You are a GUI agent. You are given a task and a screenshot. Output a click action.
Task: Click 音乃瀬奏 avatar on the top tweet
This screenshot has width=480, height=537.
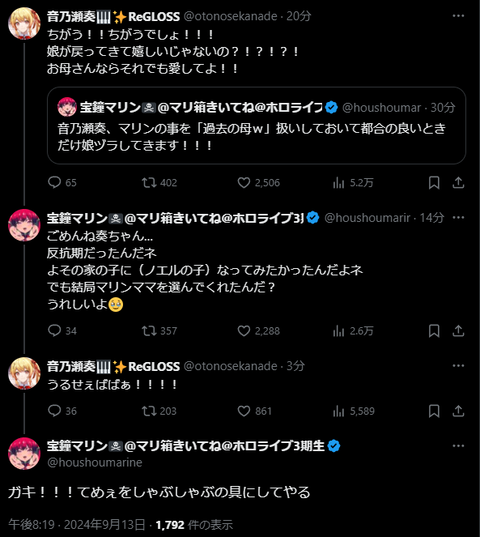[x=24, y=24]
